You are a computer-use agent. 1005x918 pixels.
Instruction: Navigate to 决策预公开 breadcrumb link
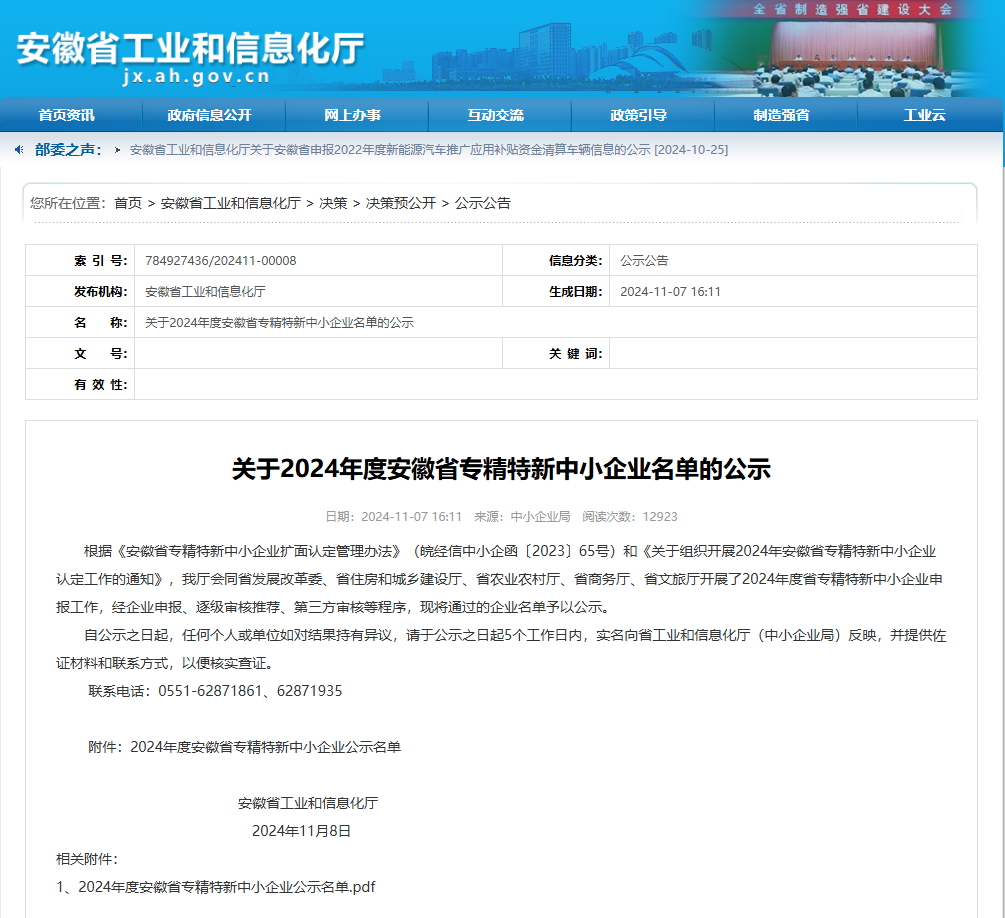(400, 203)
